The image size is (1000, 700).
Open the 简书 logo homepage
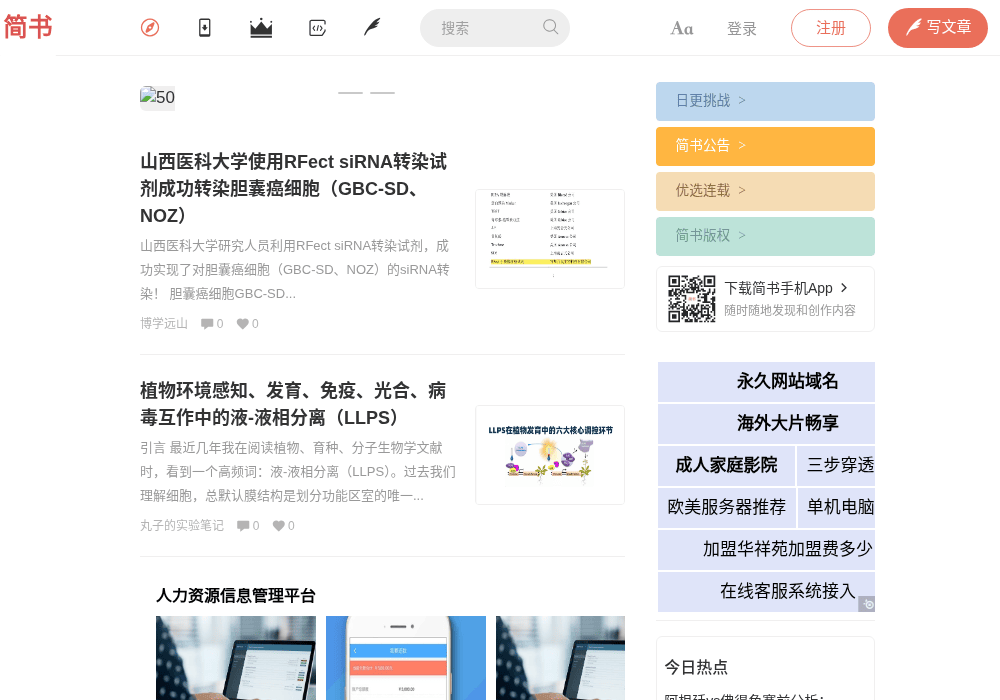pyautogui.click(x=27, y=27)
